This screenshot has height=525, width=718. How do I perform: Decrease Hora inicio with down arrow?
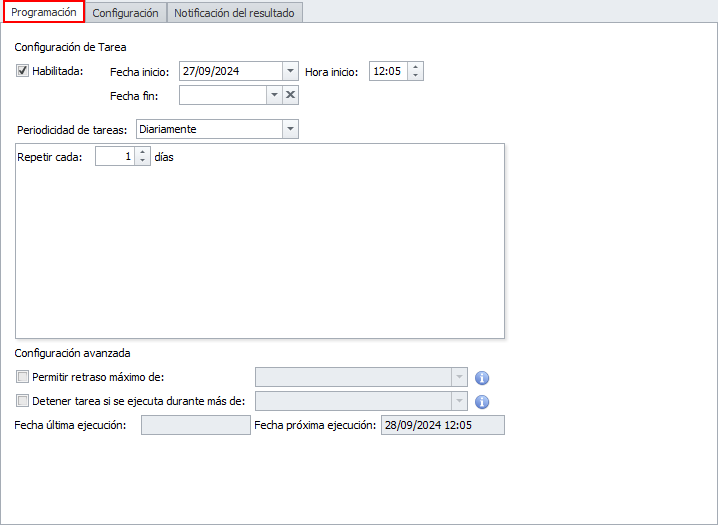pos(415,76)
